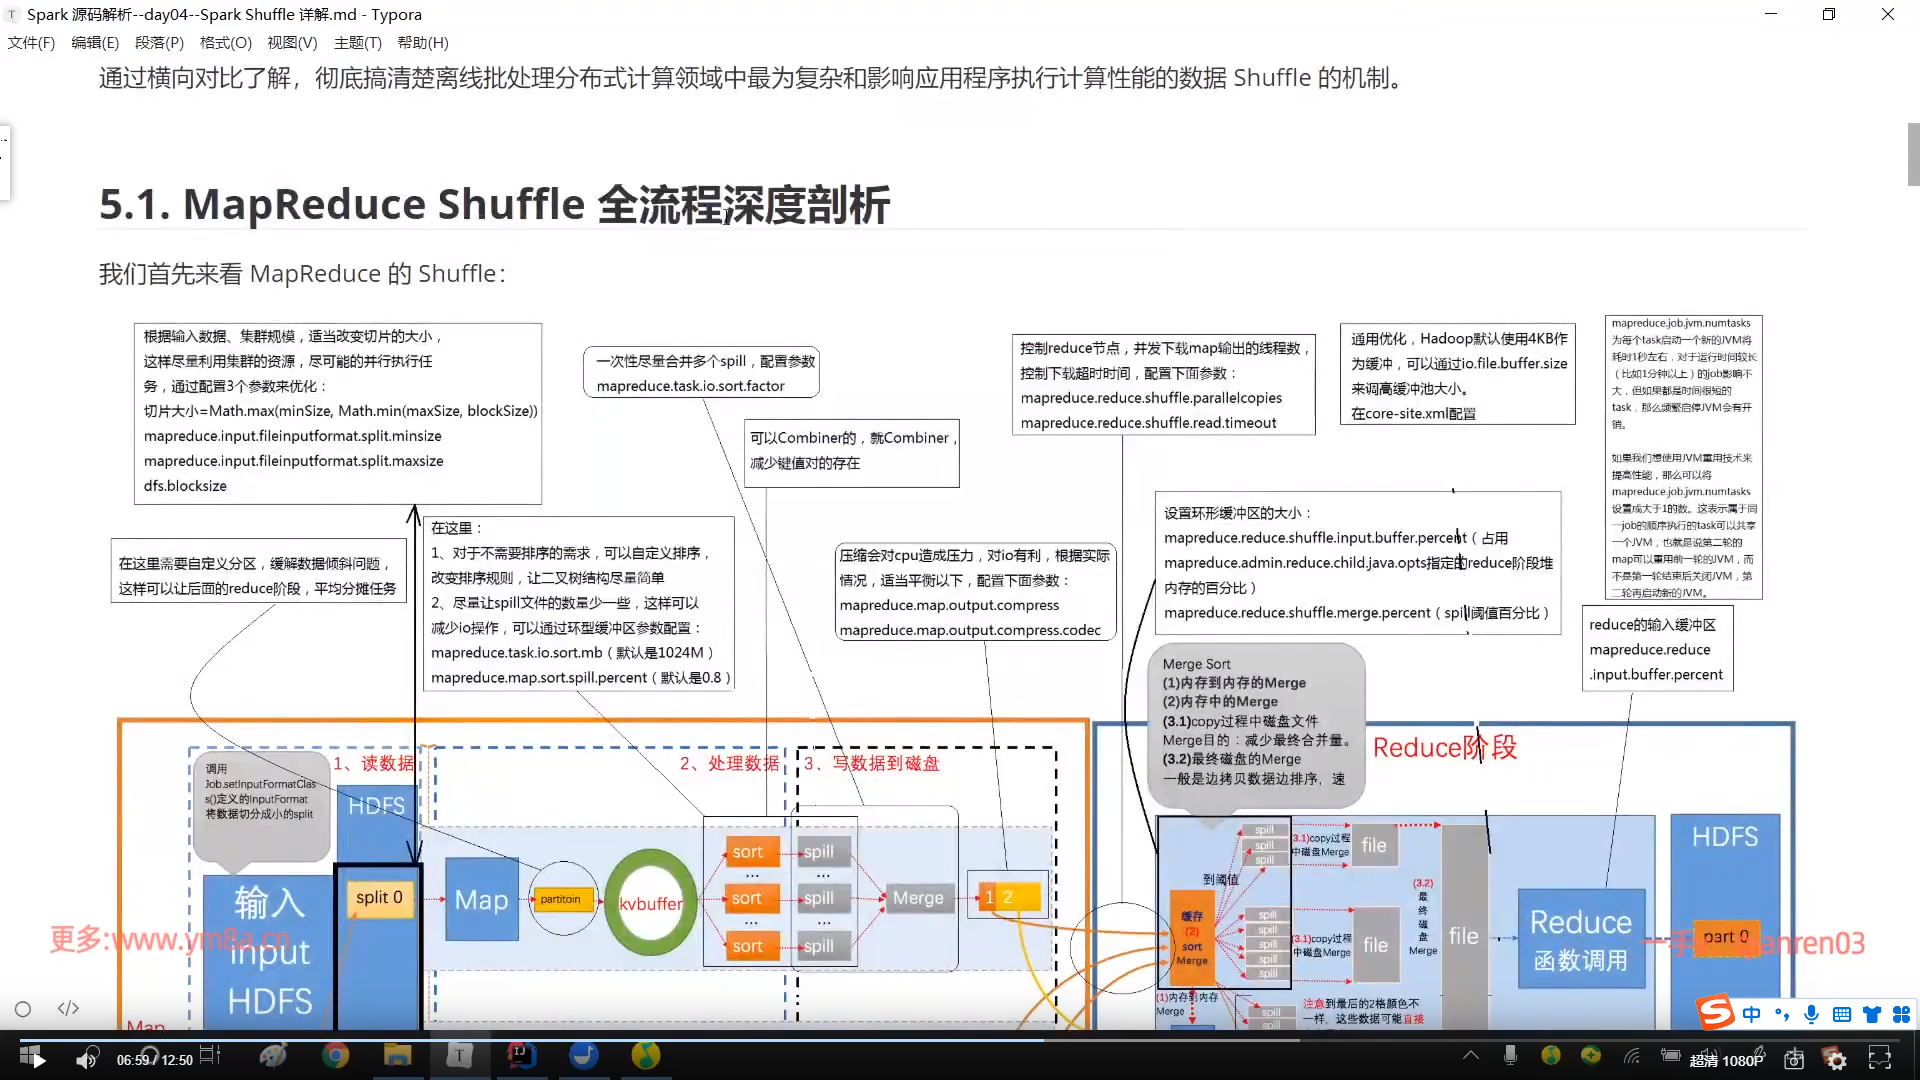Click Sogou input S logo
Viewport: 1920px width, 1080px height.
click(x=1715, y=1013)
